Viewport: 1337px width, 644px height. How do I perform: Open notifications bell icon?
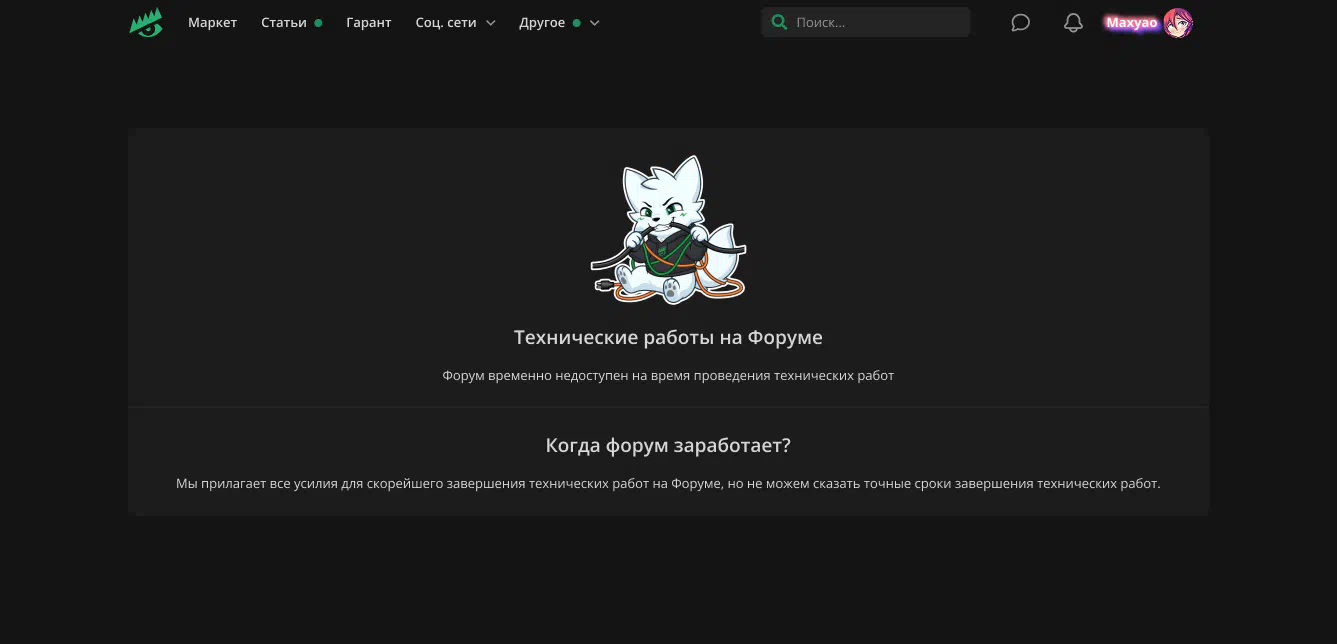(x=1073, y=22)
